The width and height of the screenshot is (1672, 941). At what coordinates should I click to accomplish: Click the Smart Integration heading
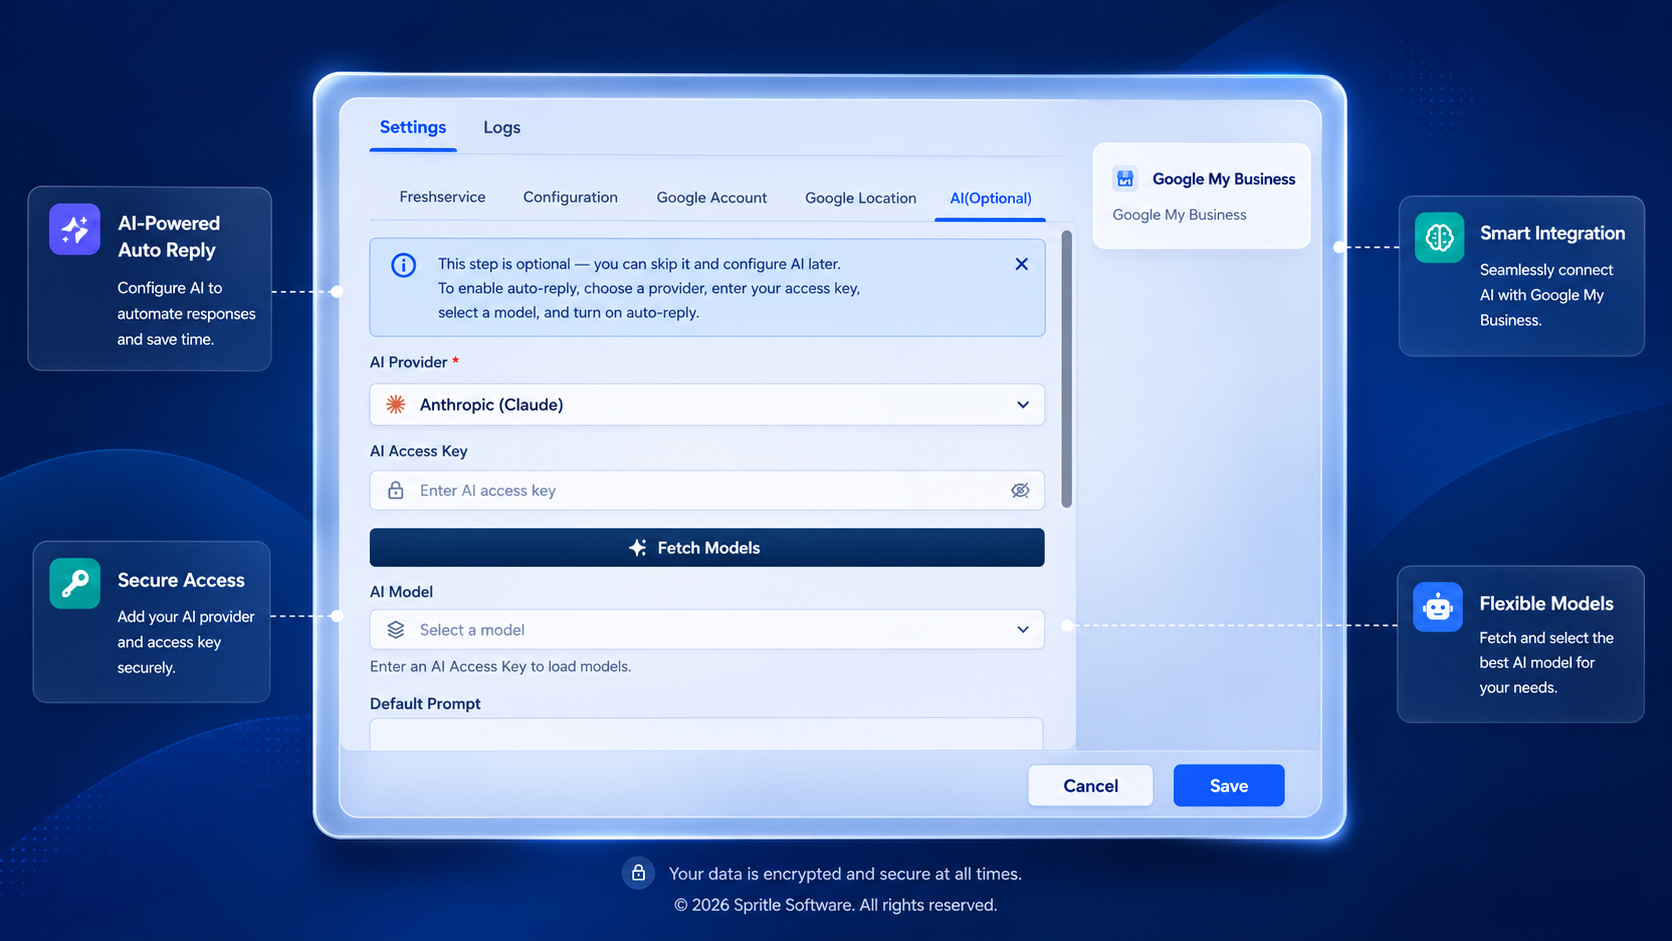1552,233
